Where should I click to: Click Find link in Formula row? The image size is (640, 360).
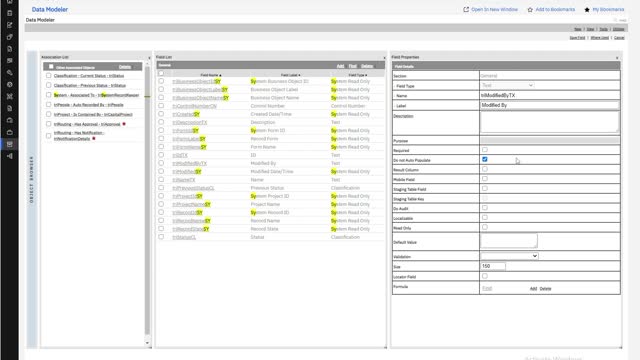[x=487, y=288]
